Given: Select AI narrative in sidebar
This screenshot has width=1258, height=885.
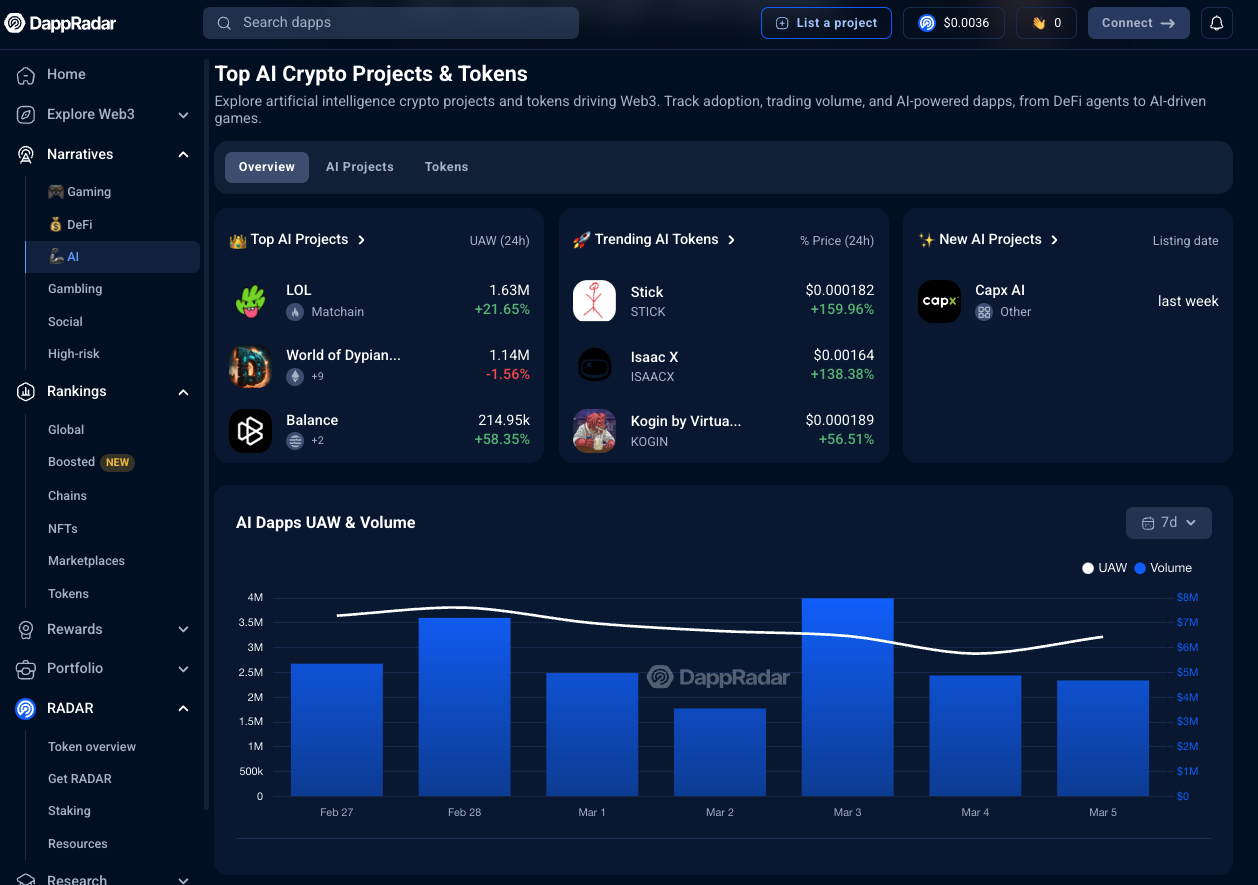Looking at the screenshot, I should point(112,257).
